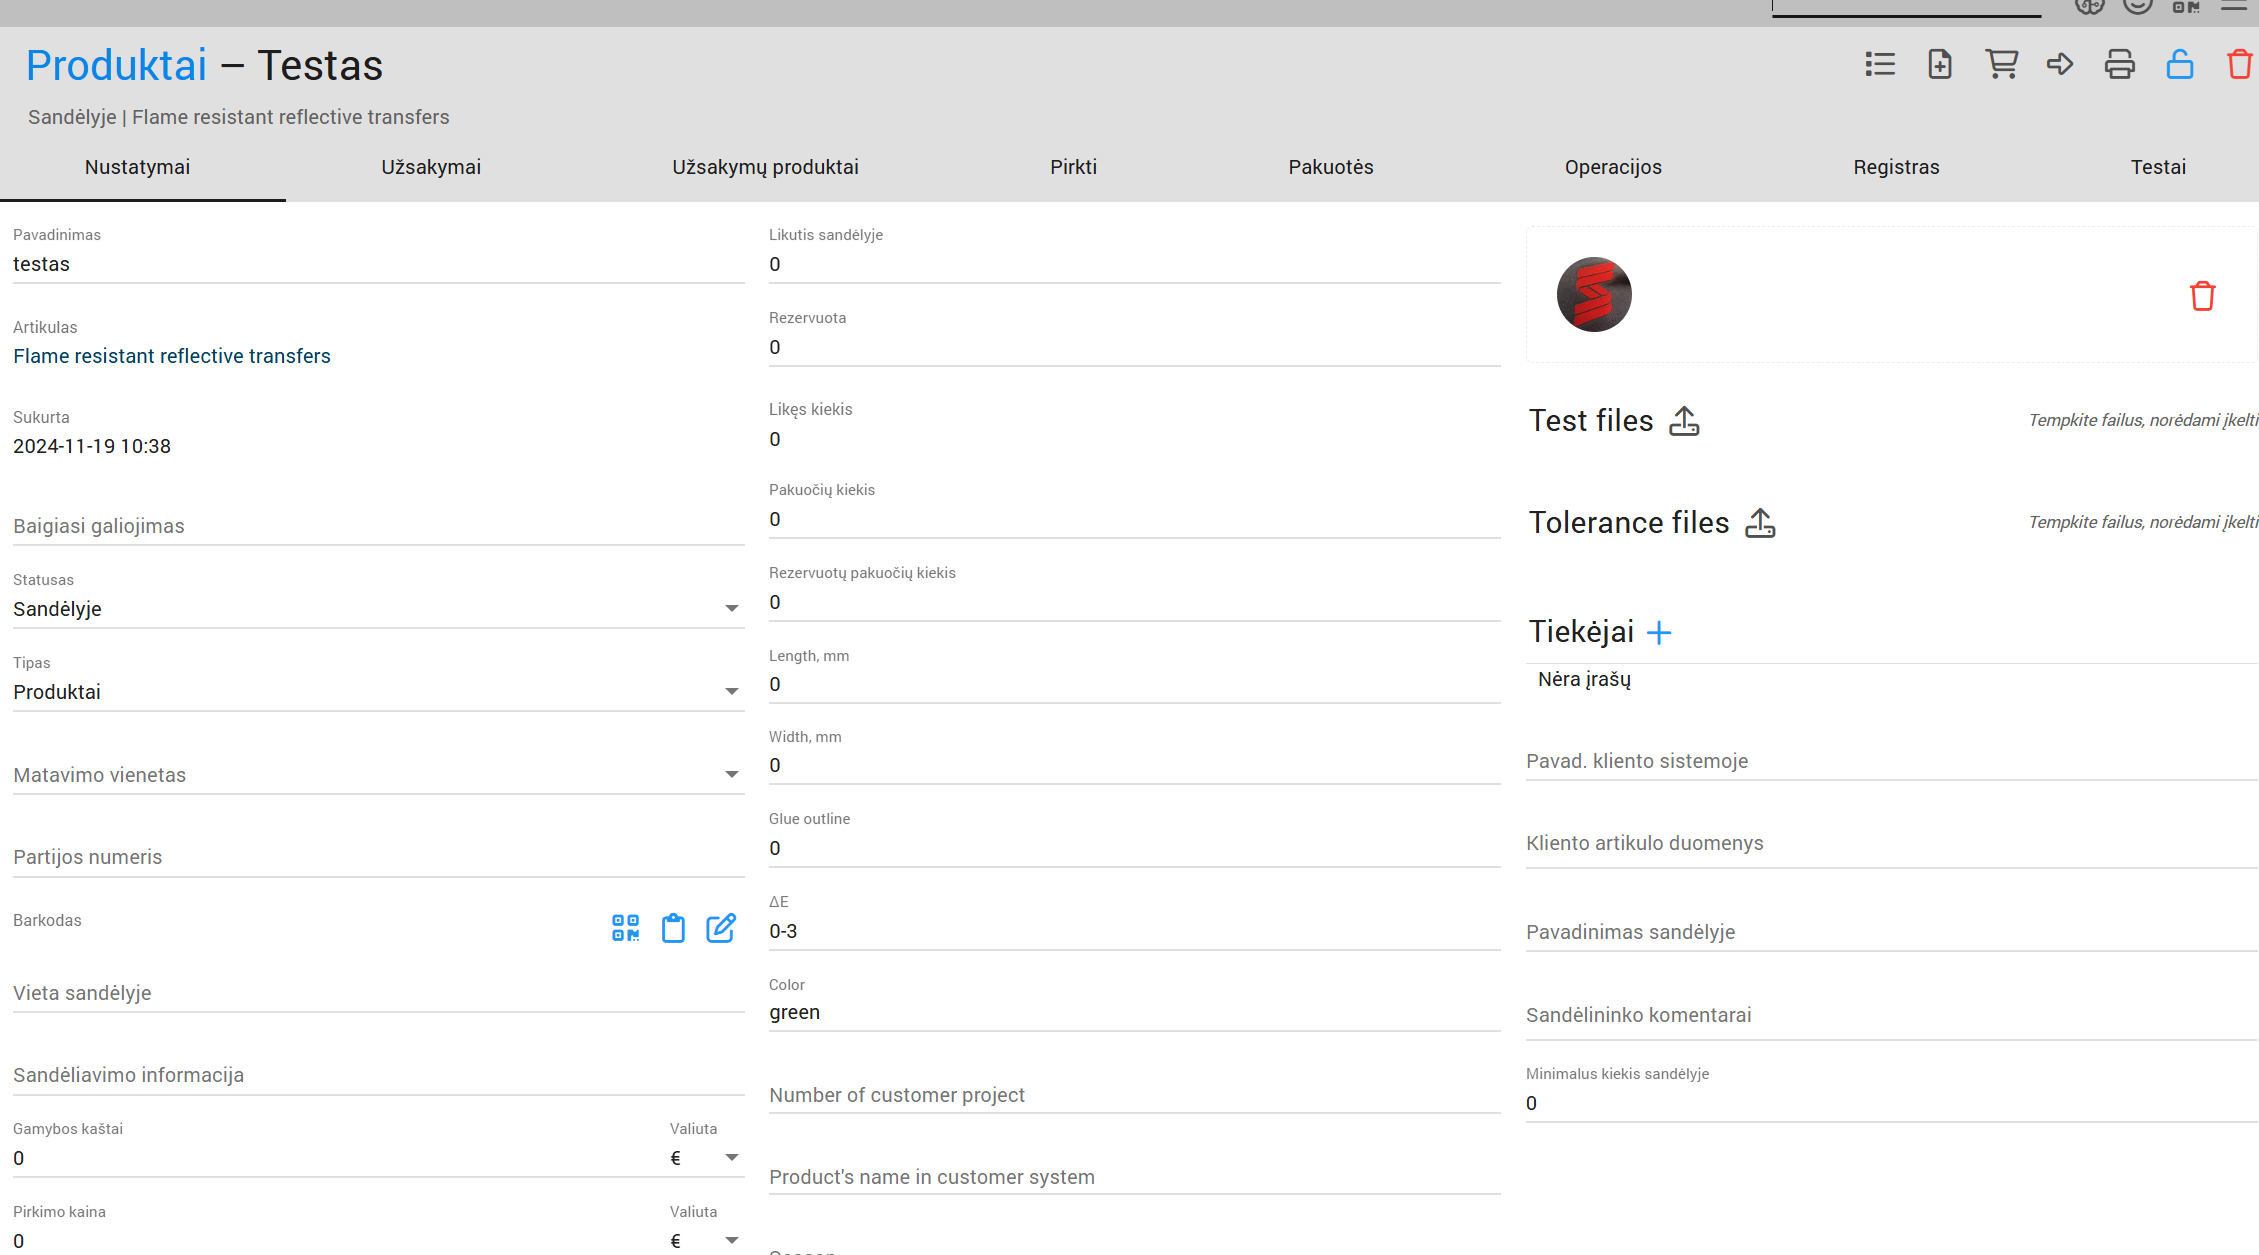Viewport: 2259px width, 1255px height.
Task: Click the shopping cart icon
Action: [2001, 65]
